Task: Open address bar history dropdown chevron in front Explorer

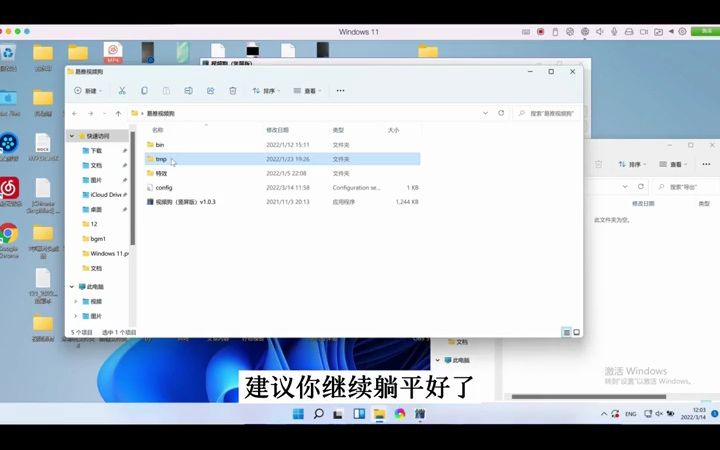Action: 485,113
